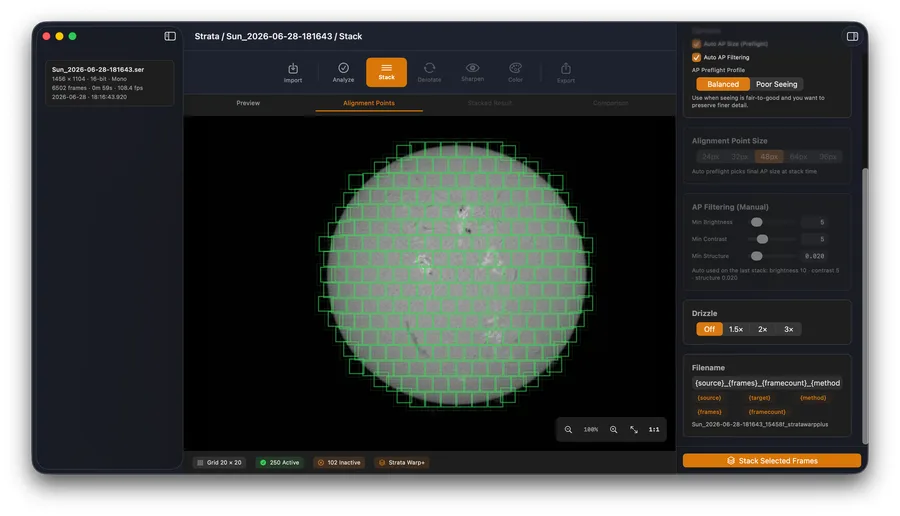Zoom out with the magnifier minus icon
The width and height of the screenshot is (900, 516).
pyautogui.click(x=568, y=429)
